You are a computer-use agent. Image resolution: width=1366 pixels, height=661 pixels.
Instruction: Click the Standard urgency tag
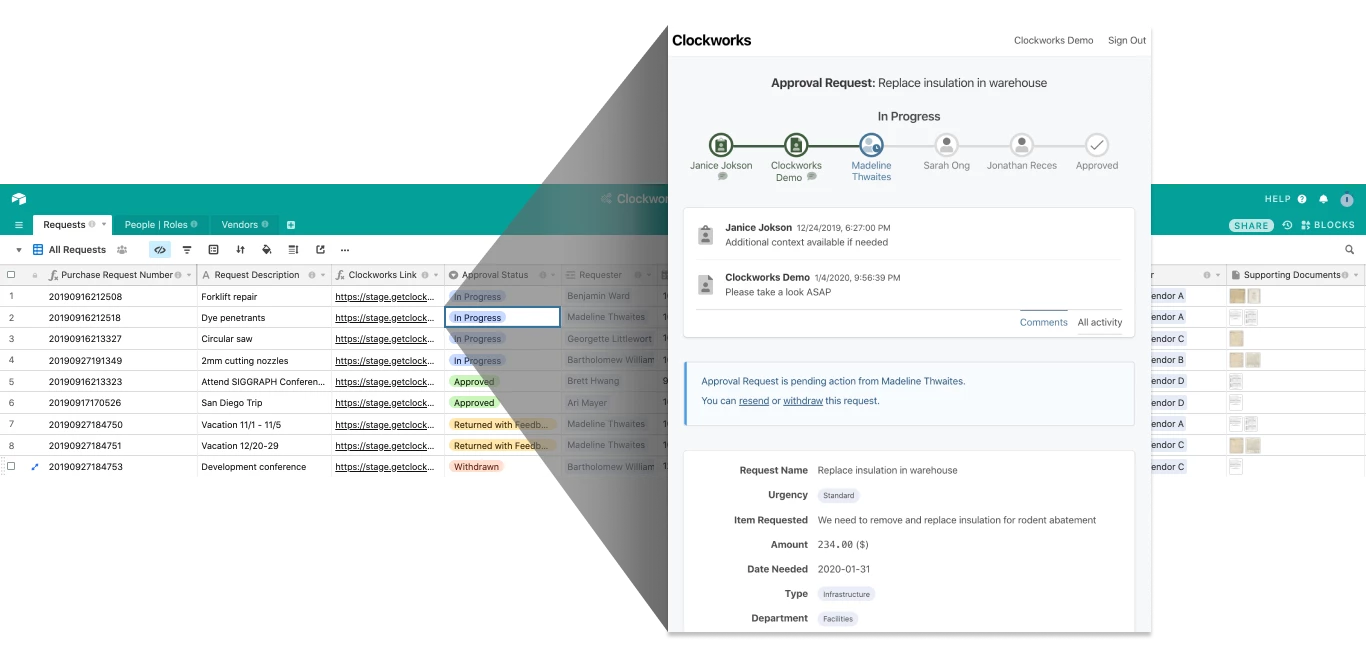839,495
